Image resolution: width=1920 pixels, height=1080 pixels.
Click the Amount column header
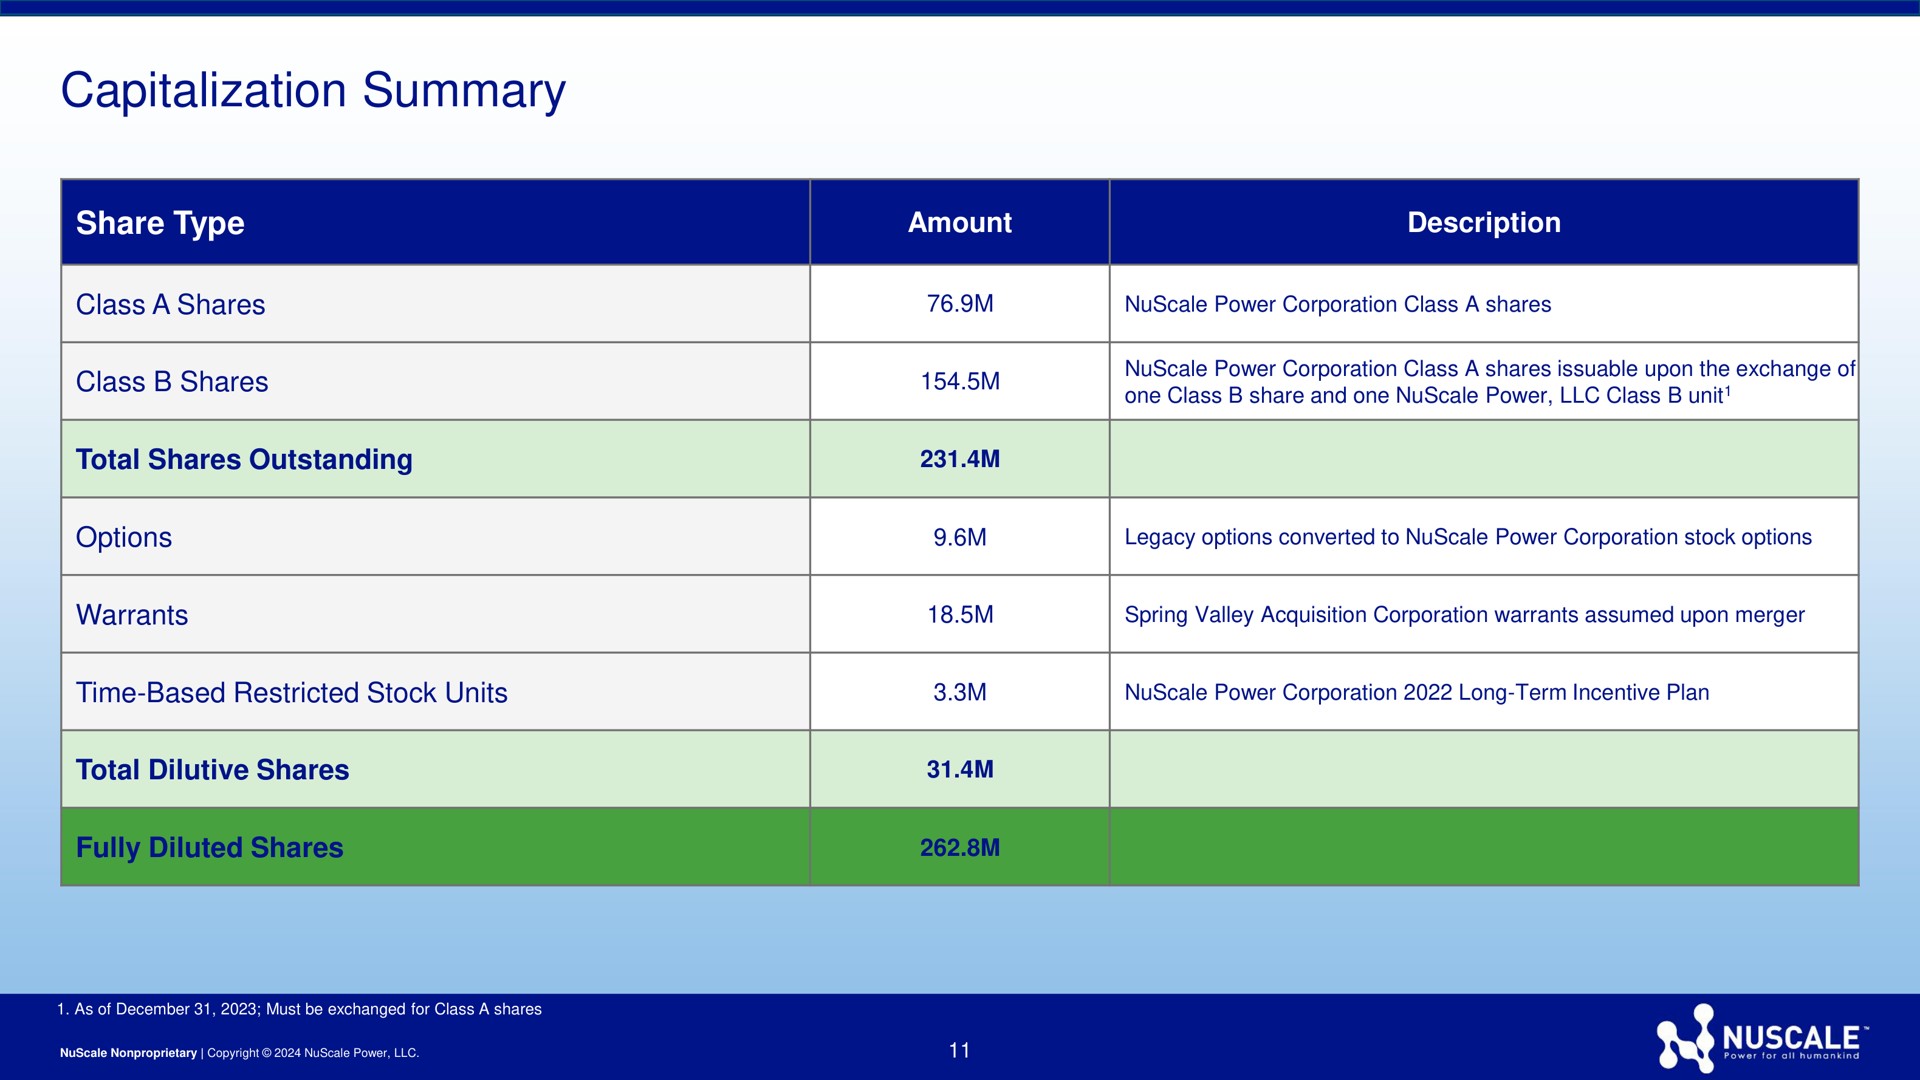point(959,222)
